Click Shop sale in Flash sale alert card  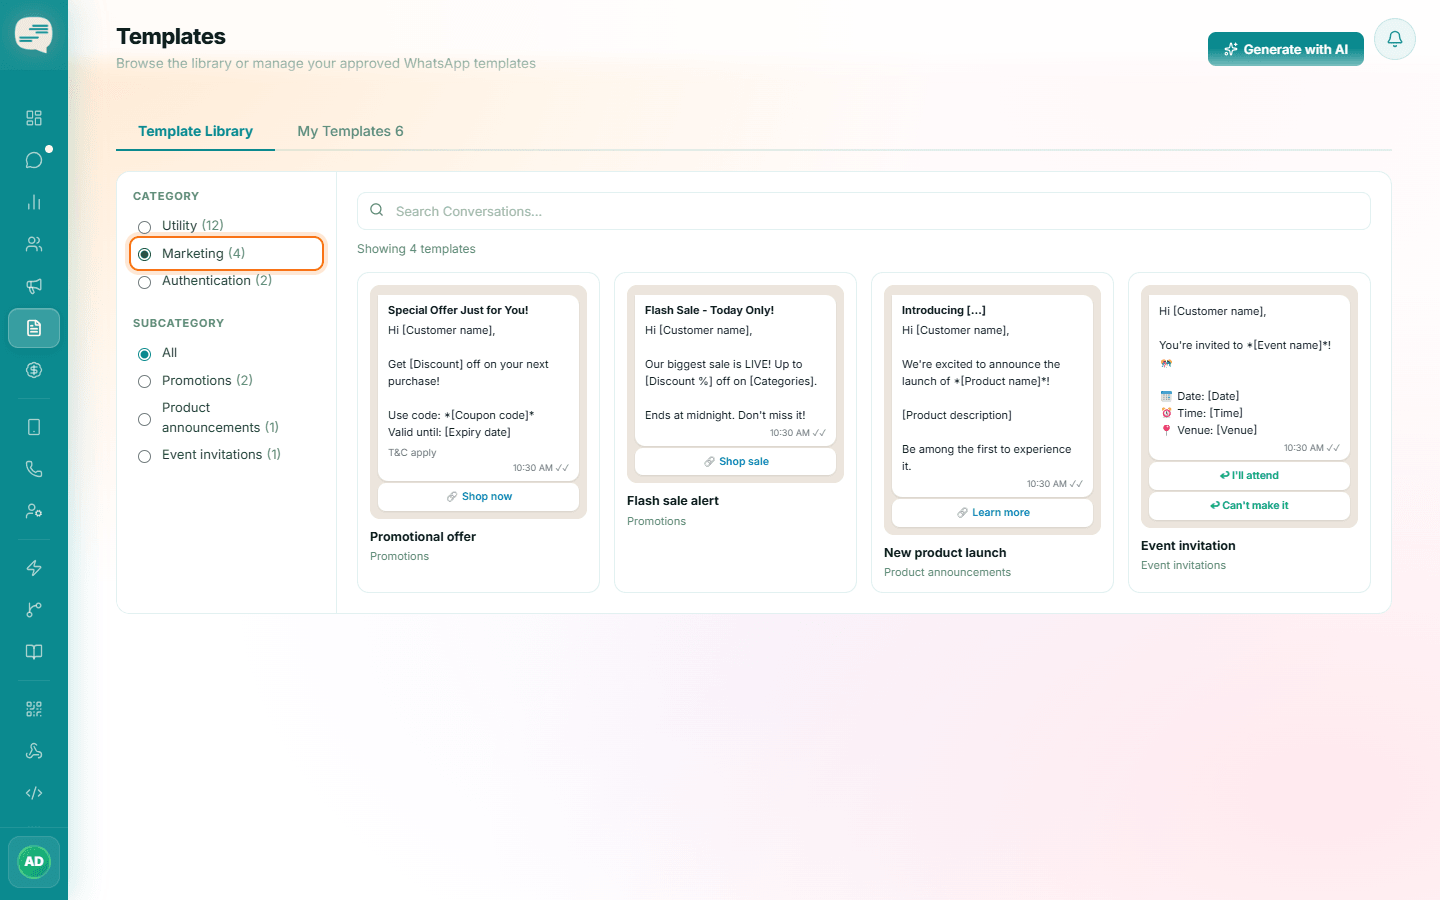click(x=736, y=461)
